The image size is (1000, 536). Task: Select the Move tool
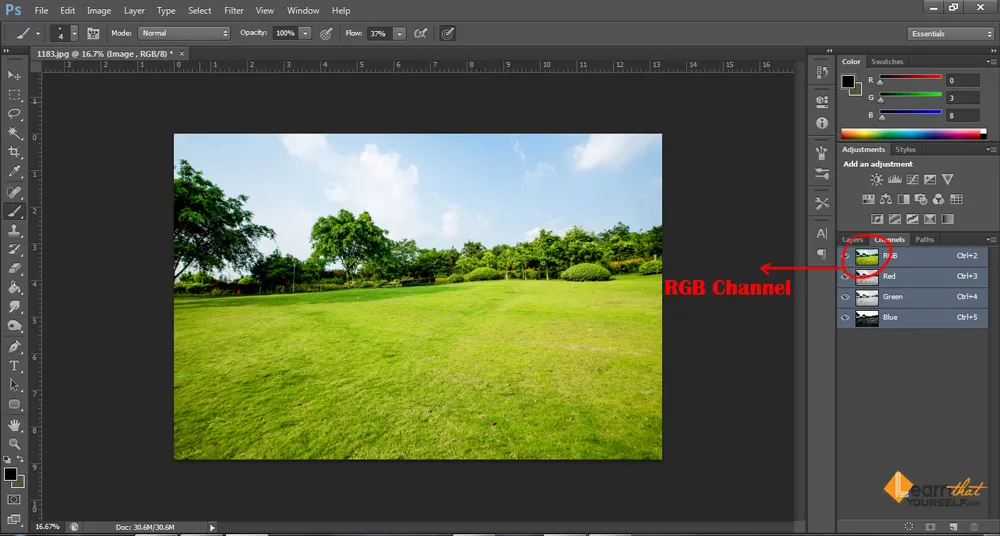14,76
